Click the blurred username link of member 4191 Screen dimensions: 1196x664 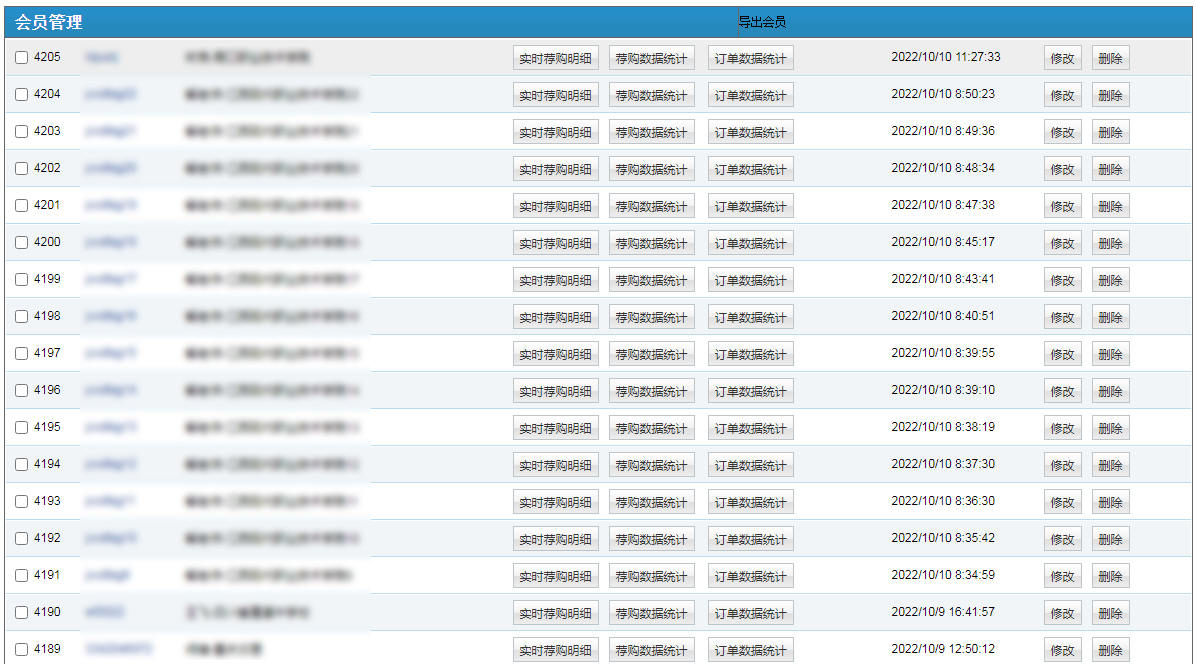point(108,575)
